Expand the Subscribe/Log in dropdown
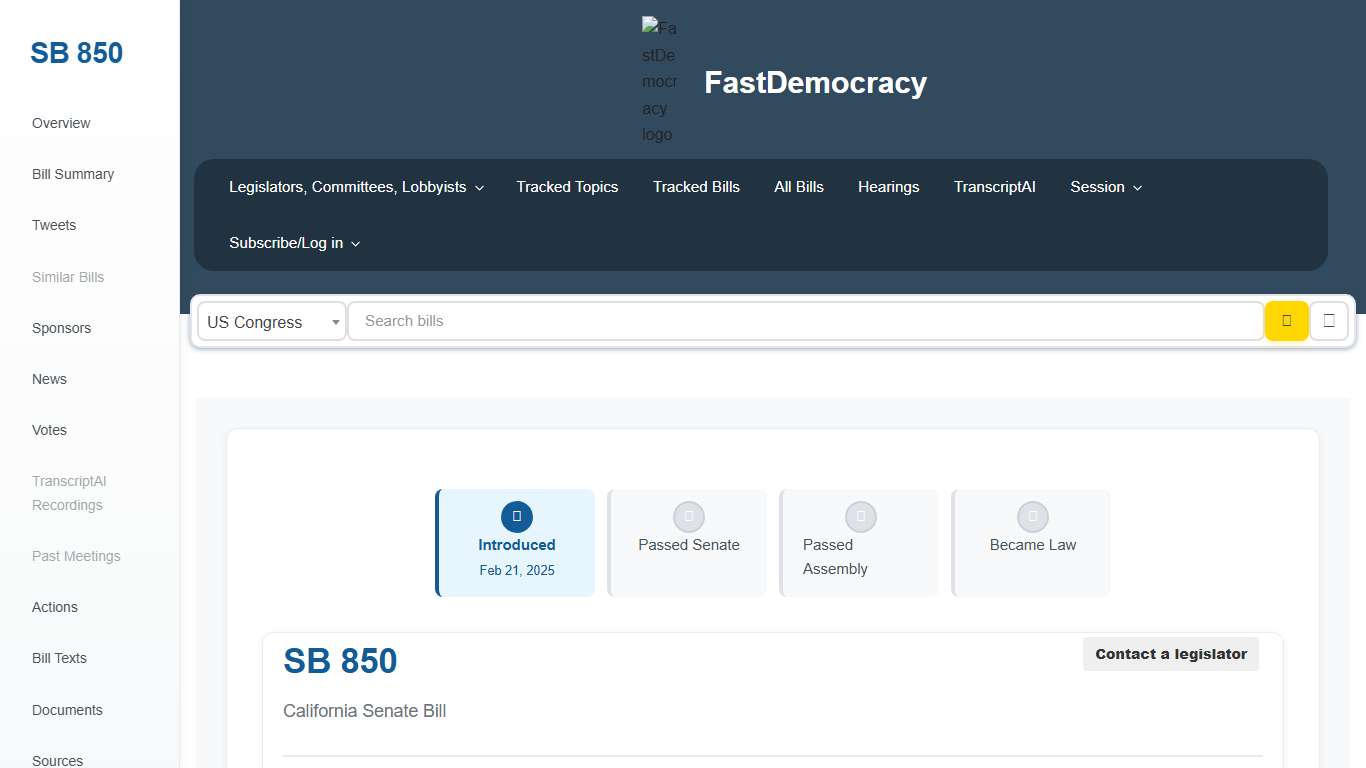The width and height of the screenshot is (1366, 768). pyautogui.click(x=294, y=243)
